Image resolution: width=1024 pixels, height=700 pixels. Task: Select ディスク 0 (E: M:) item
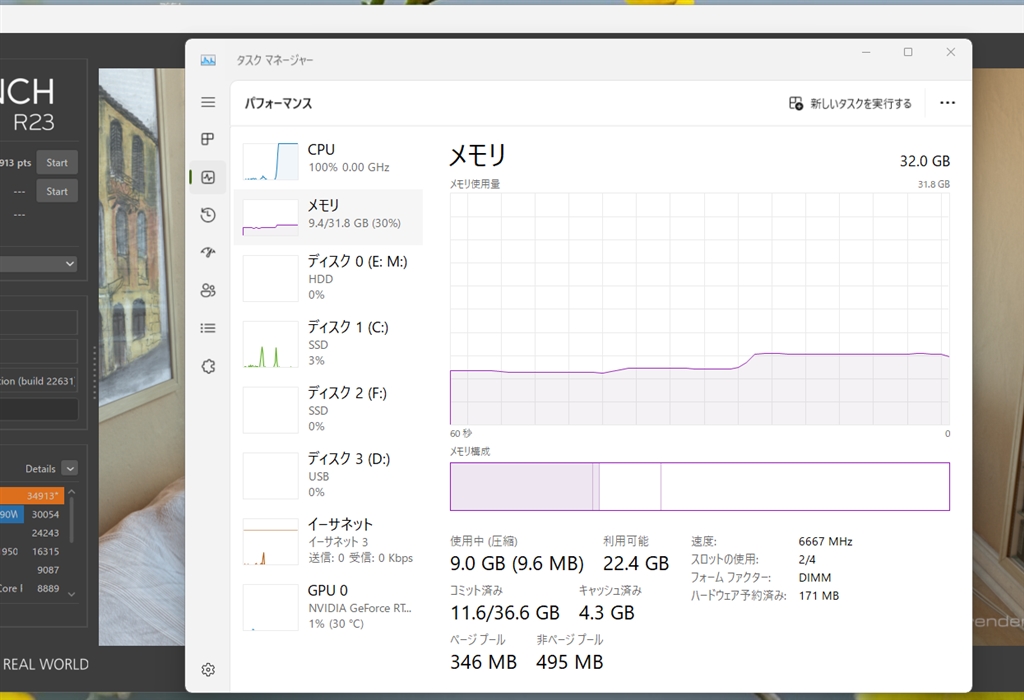click(328, 278)
